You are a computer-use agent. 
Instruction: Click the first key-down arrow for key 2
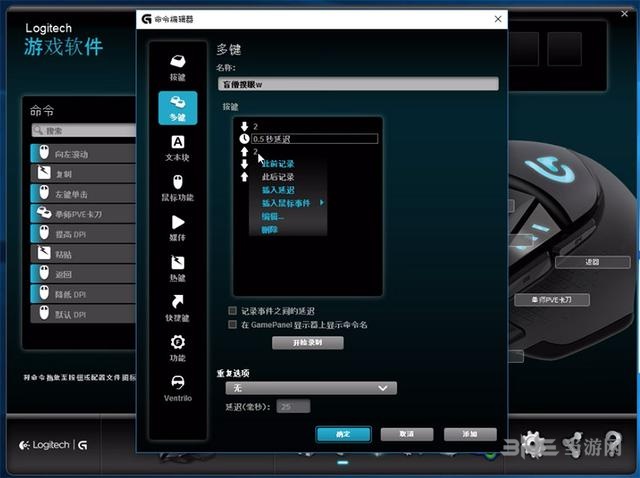[x=244, y=126]
